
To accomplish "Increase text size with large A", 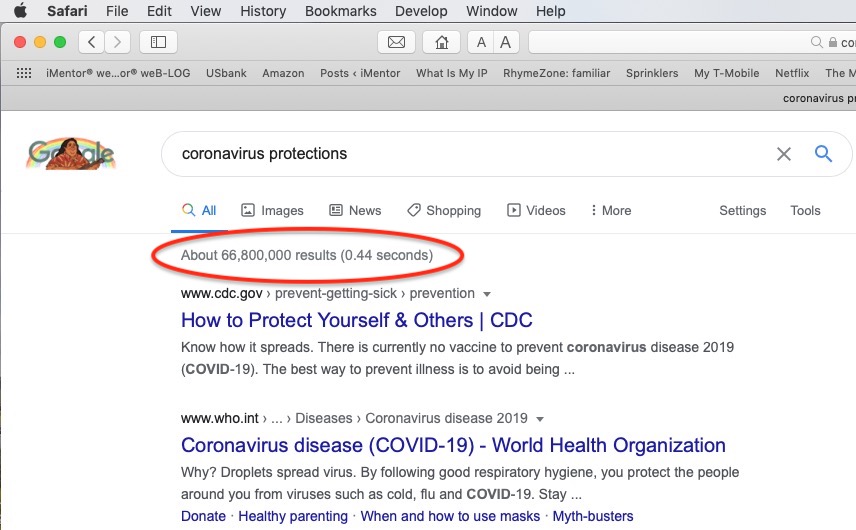I will (x=506, y=42).
